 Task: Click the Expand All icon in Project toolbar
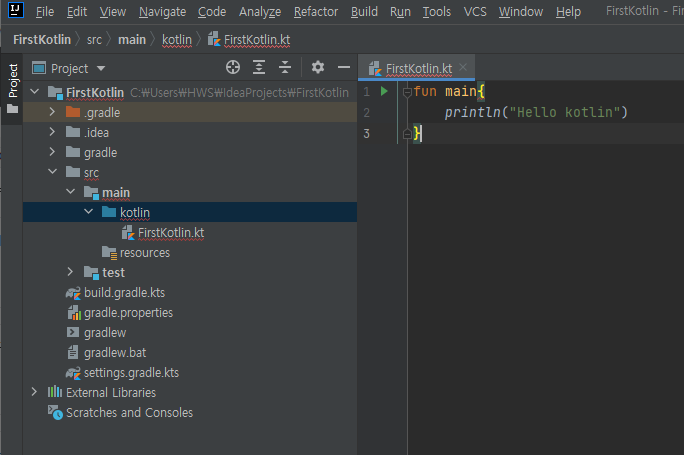[x=259, y=67]
